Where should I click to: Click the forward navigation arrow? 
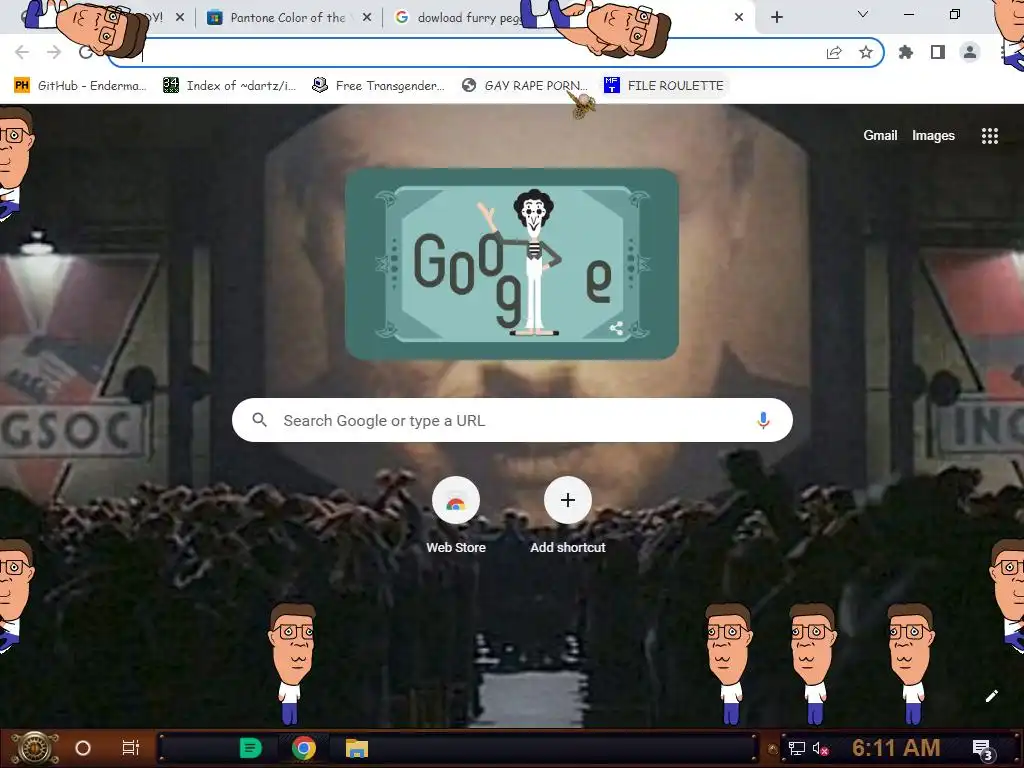pyautogui.click(x=54, y=52)
